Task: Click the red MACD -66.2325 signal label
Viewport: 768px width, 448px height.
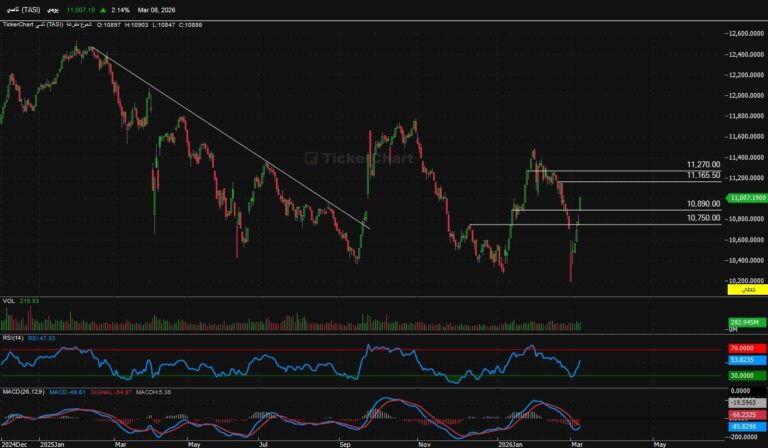Action: pyautogui.click(x=741, y=412)
